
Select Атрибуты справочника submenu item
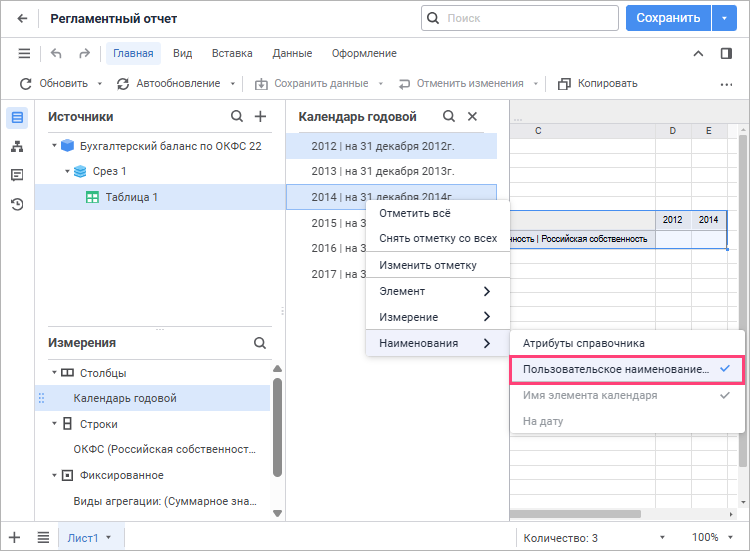pos(627,343)
